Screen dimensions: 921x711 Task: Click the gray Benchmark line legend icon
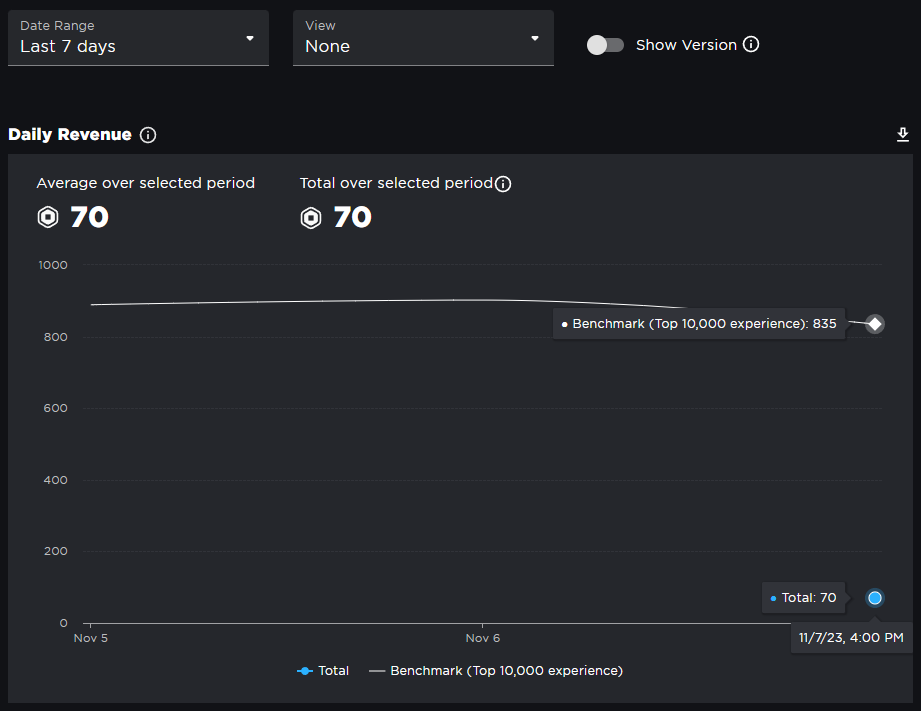coord(374,671)
